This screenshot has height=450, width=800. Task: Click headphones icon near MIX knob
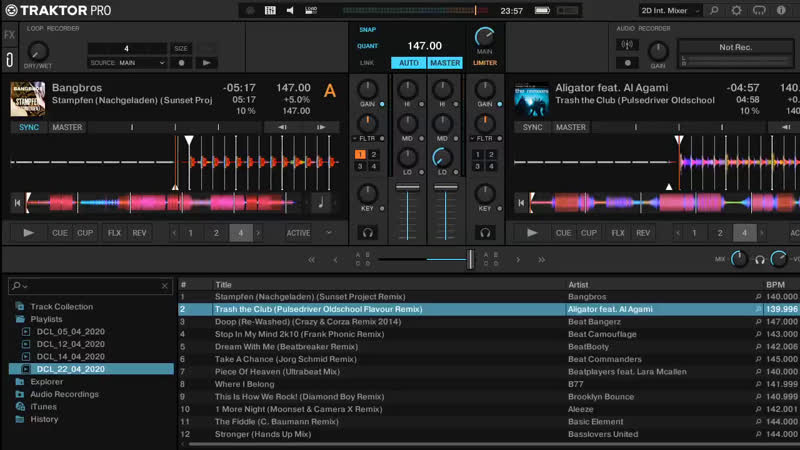(x=760, y=260)
